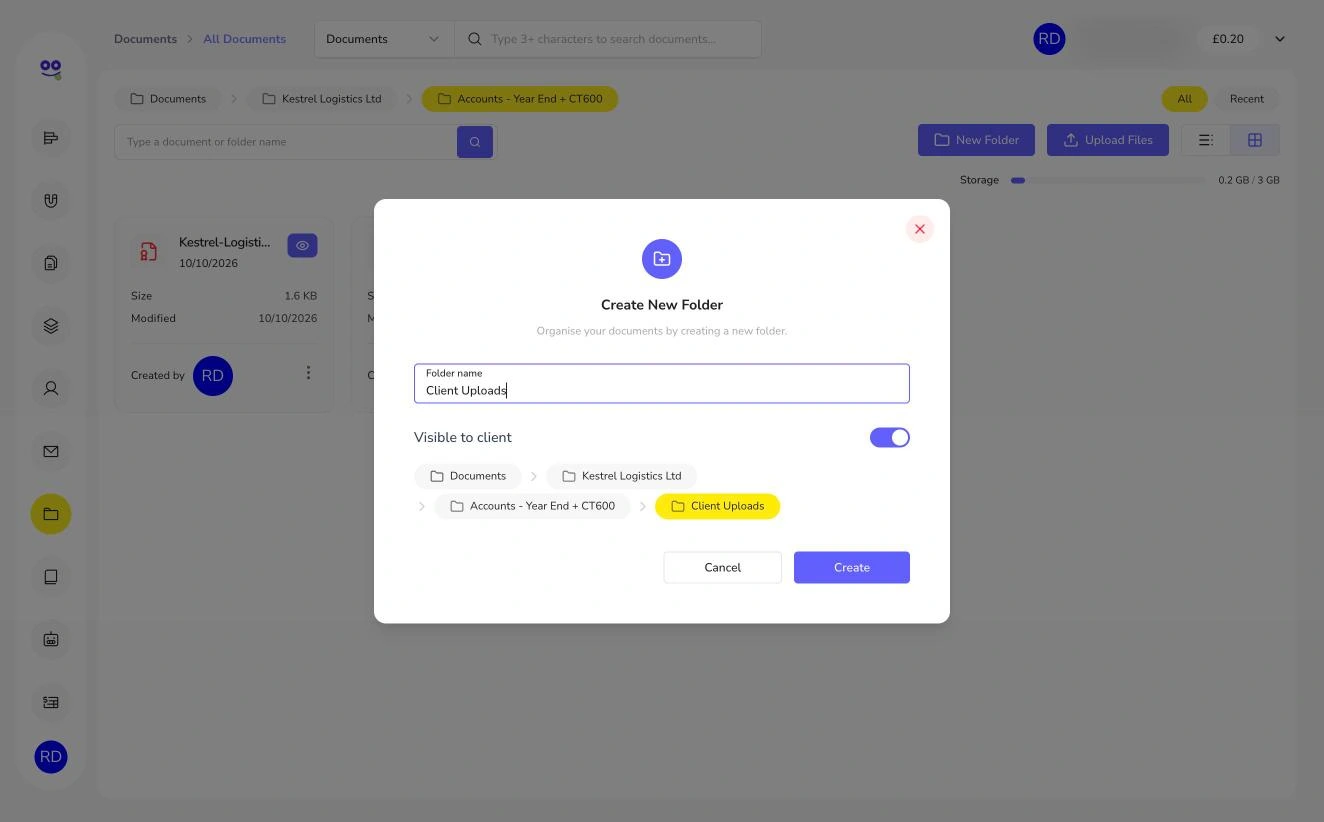
Task: Click the document or folder name filter field
Action: coord(286,142)
